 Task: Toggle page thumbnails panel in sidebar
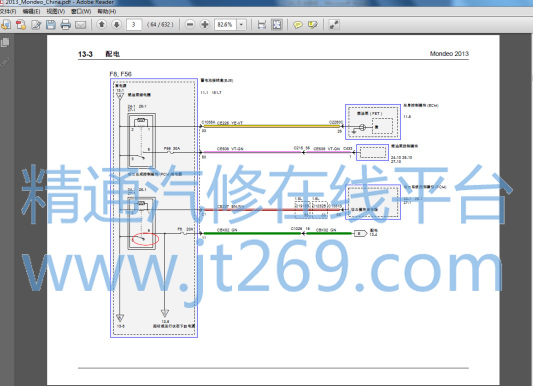pos(5,42)
